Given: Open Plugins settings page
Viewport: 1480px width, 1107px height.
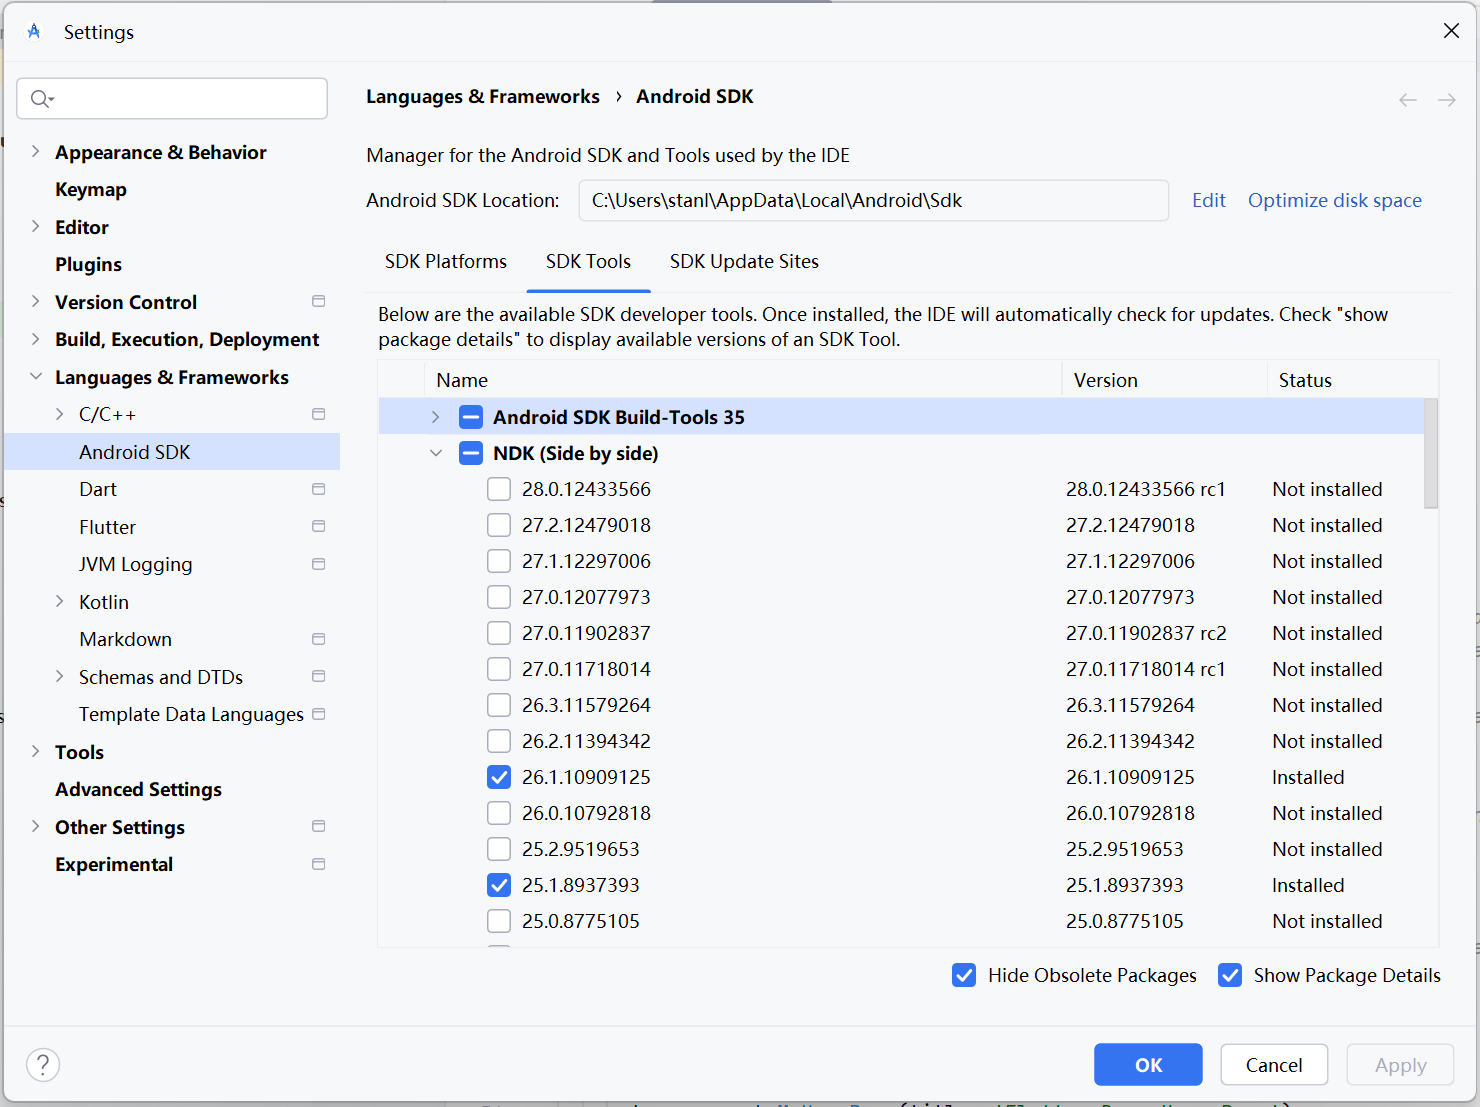Looking at the screenshot, I should pyautogui.click(x=88, y=265).
